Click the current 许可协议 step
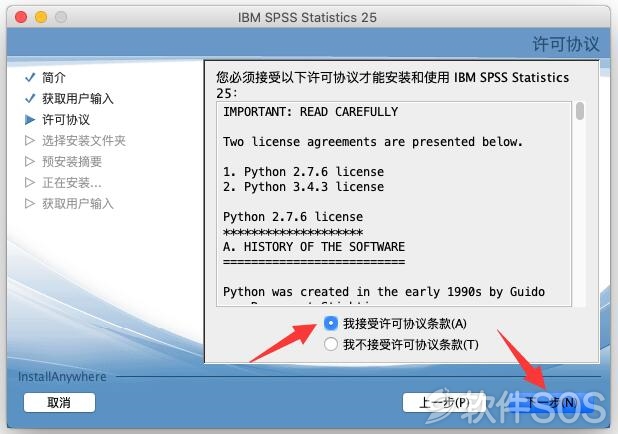Viewport: 618px width, 434px height. [66, 119]
